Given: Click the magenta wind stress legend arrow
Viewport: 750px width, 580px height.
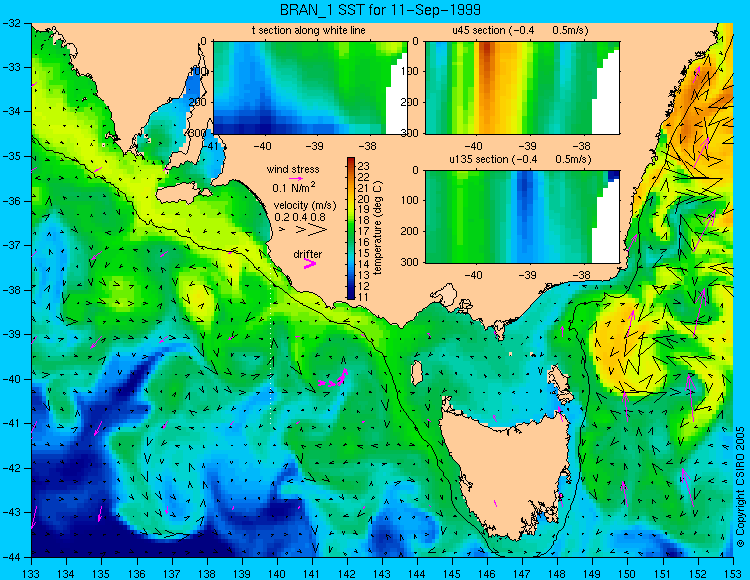Looking at the screenshot, I should [296, 178].
